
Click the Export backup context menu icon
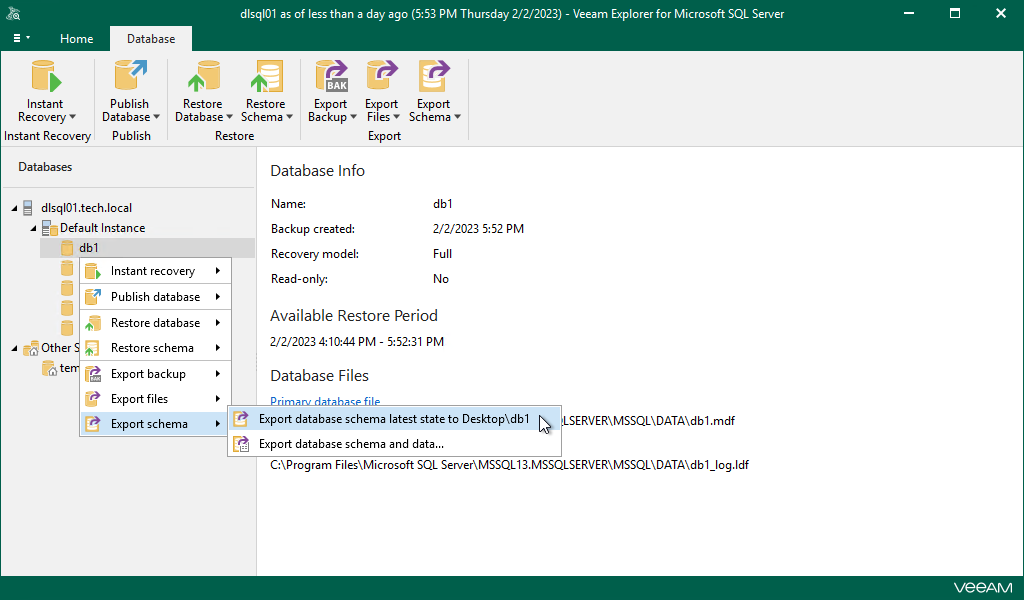(x=93, y=374)
